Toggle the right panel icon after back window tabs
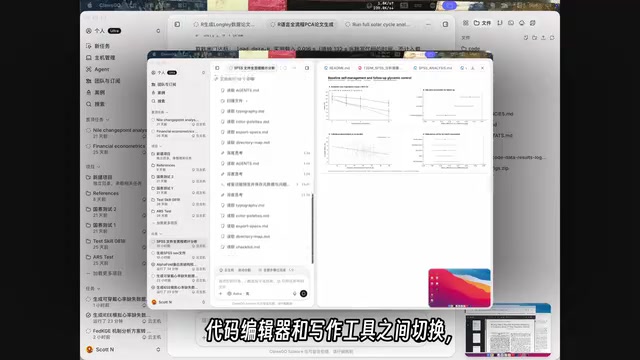Image resolution: width=640 pixels, height=360 pixels. [445, 24]
